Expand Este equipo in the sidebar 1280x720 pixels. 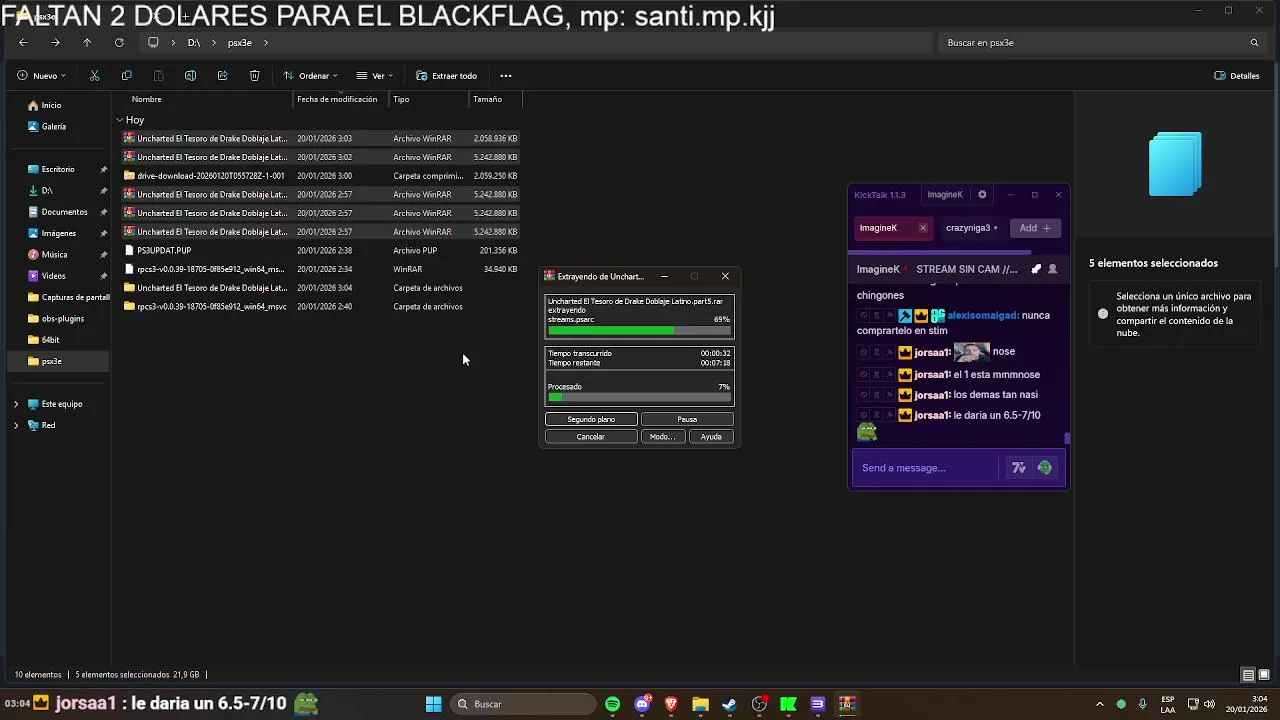tap(16, 404)
